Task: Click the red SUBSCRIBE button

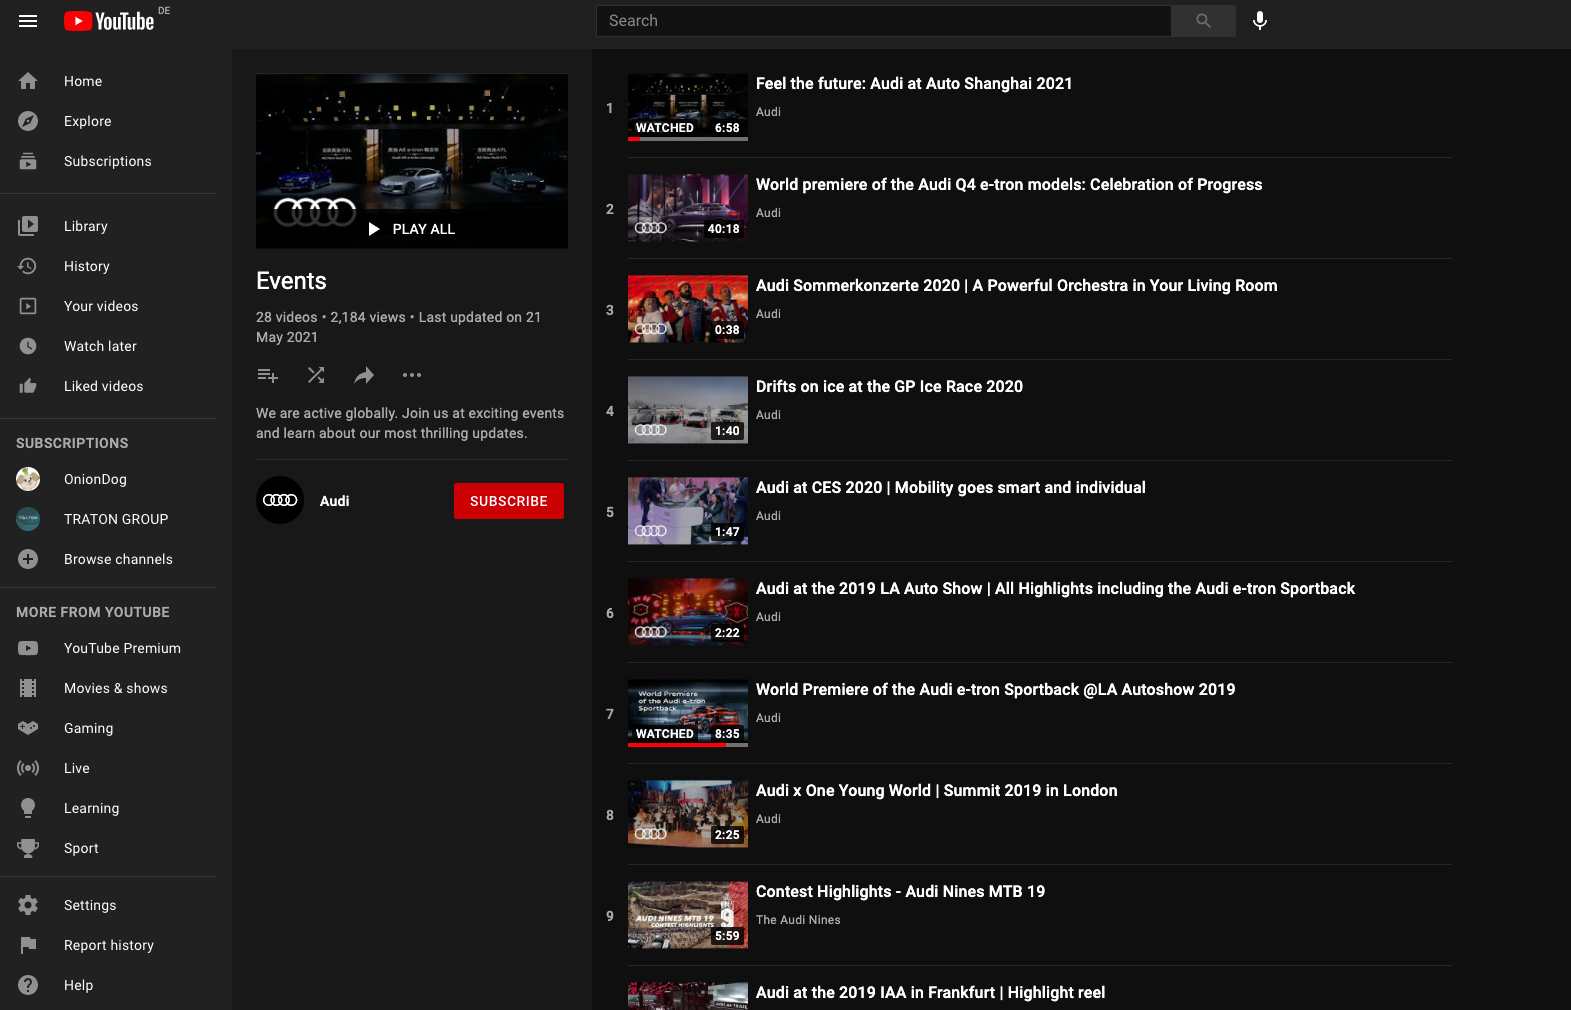Action: pyautogui.click(x=509, y=501)
